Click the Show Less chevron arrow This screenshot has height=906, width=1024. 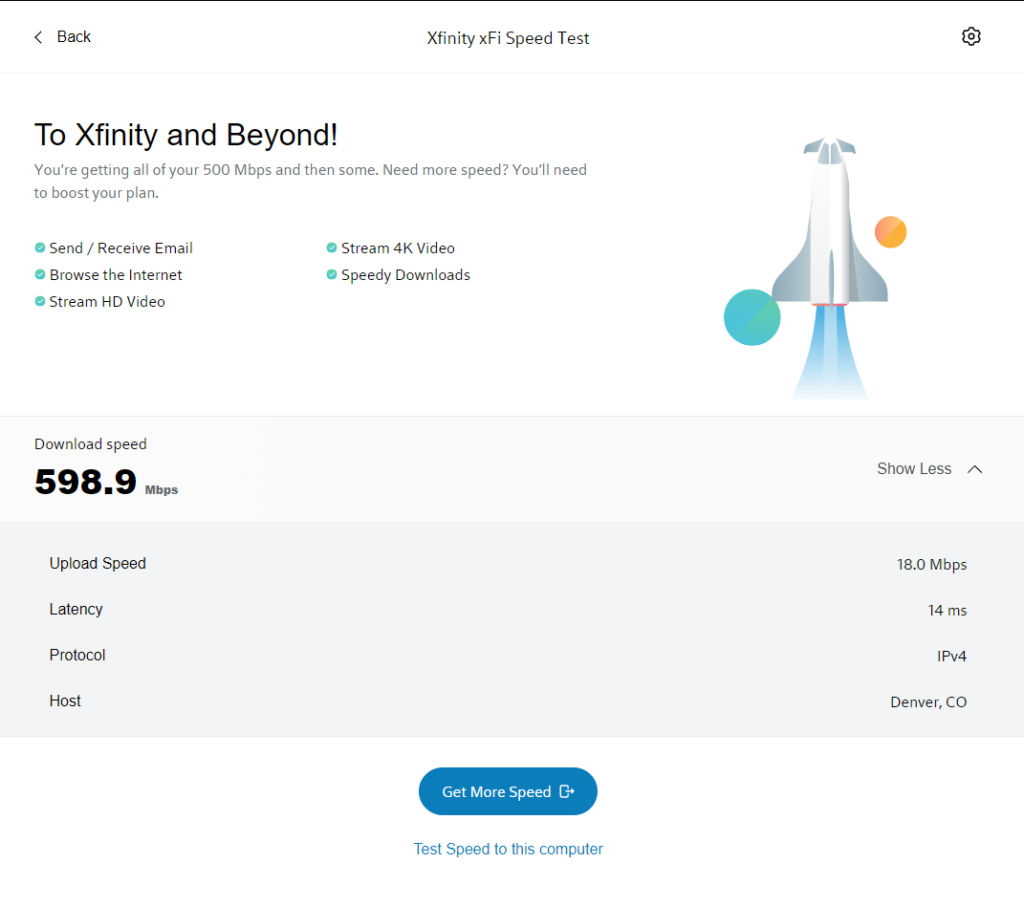pyautogui.click(x=975, y=468)
